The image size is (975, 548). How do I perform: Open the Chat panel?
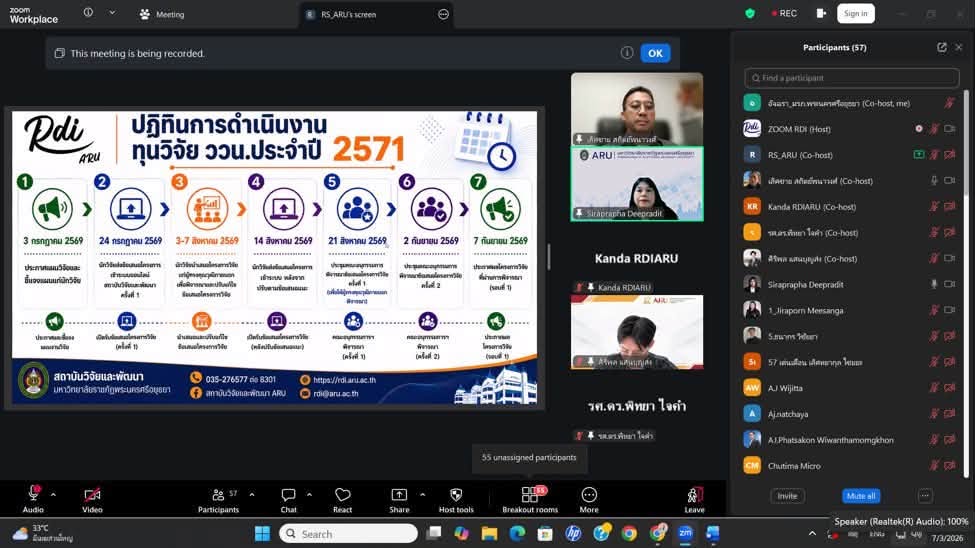pos(288,499)
